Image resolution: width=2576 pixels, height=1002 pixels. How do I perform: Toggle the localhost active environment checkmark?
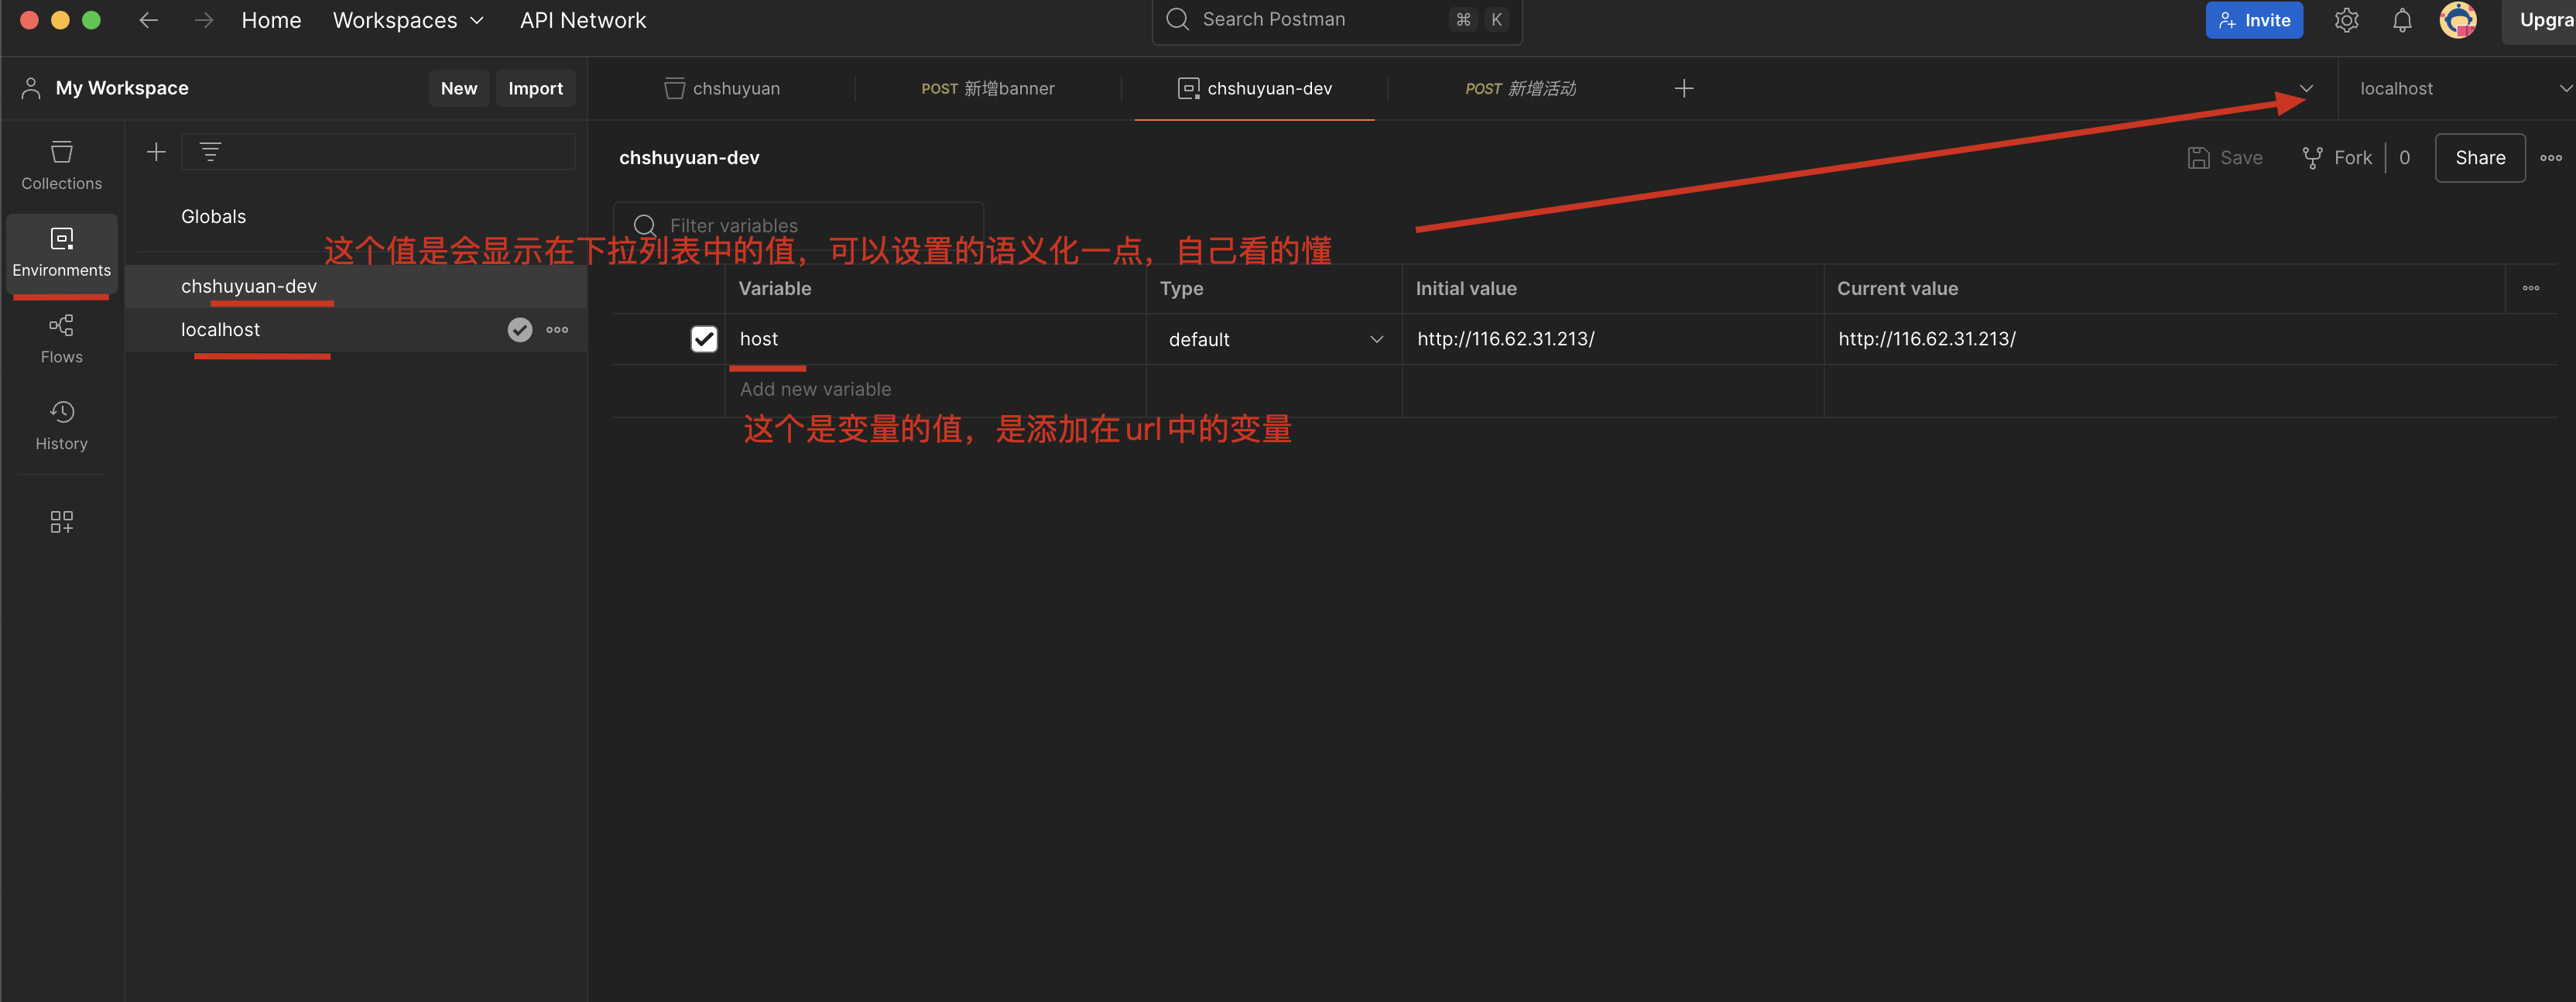click(x=520, y=330)
